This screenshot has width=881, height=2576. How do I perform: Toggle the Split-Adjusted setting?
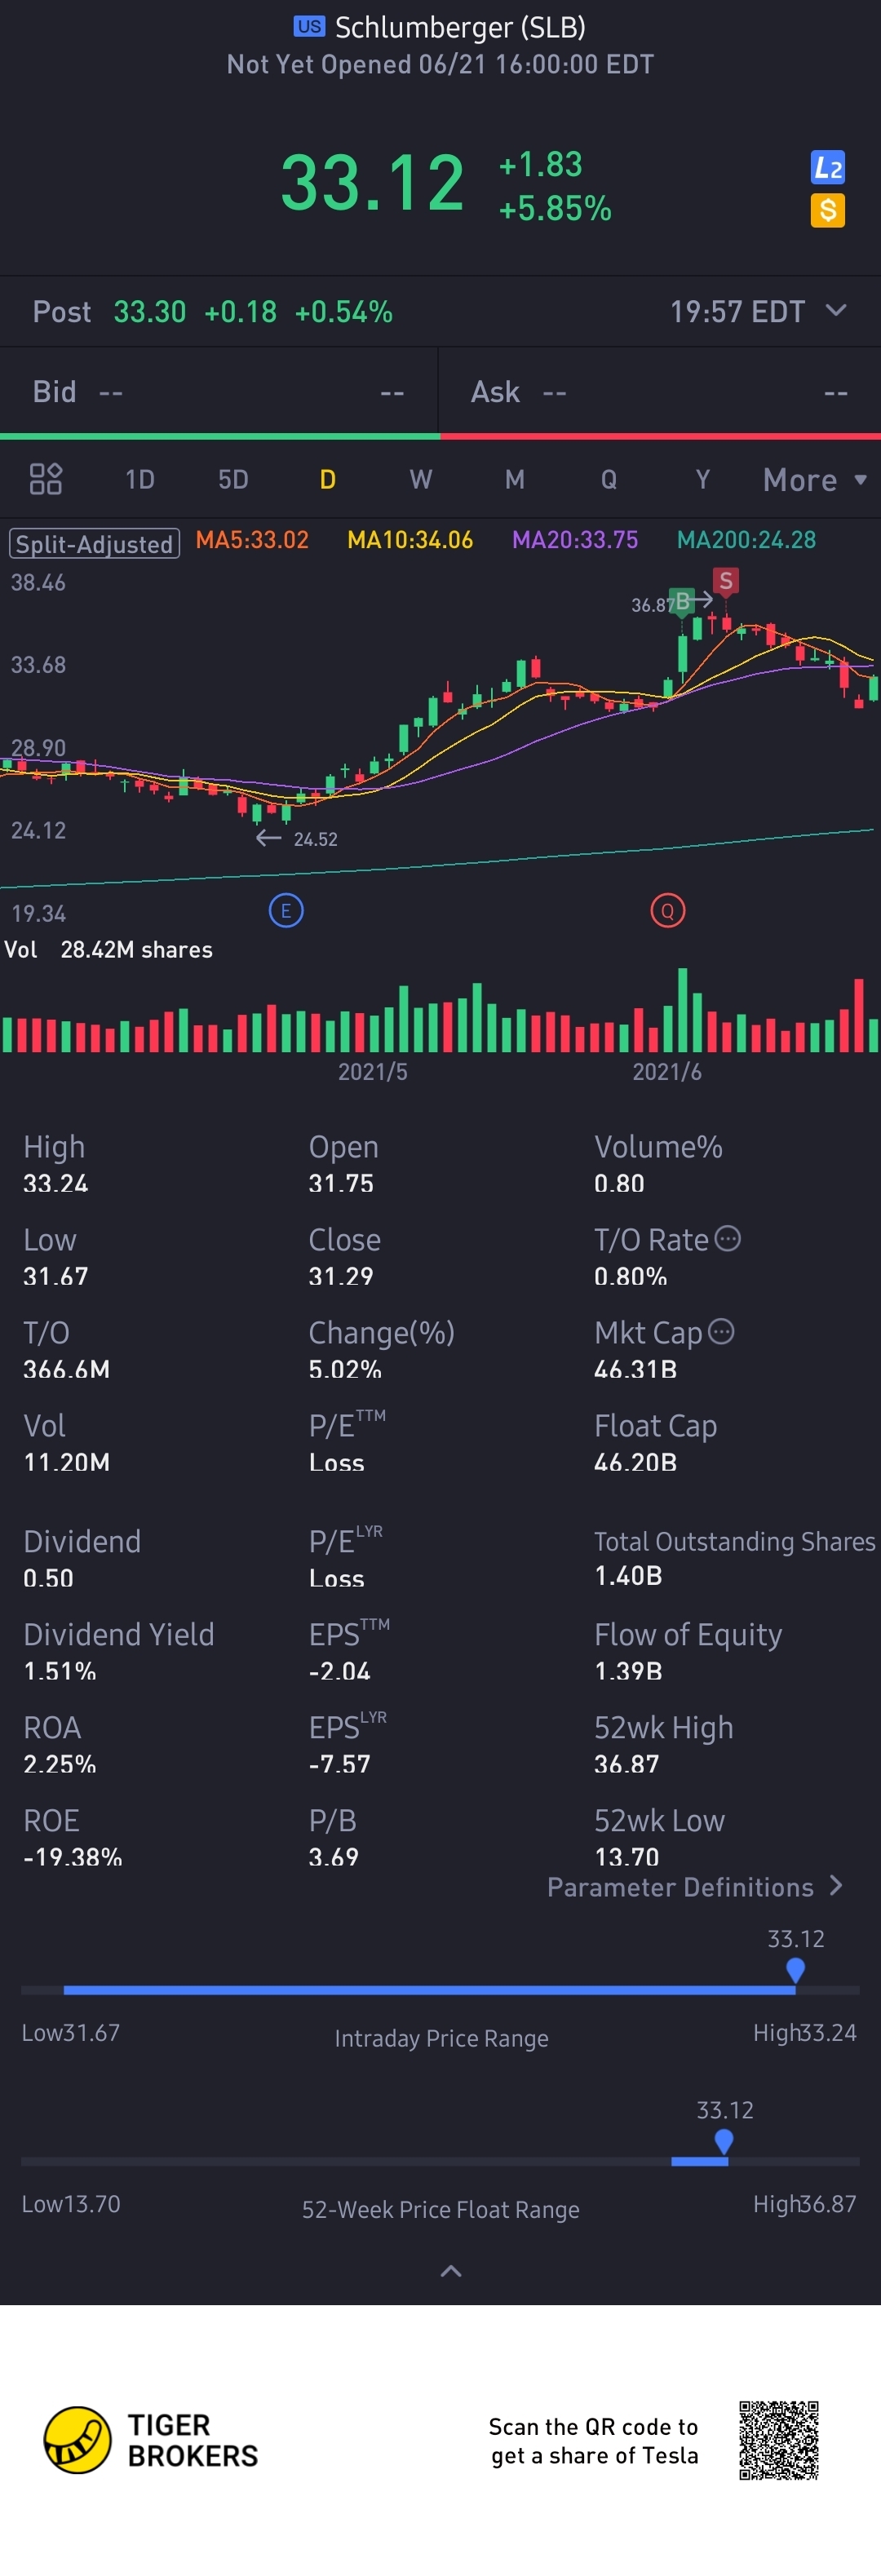click(x=95, y=544)
